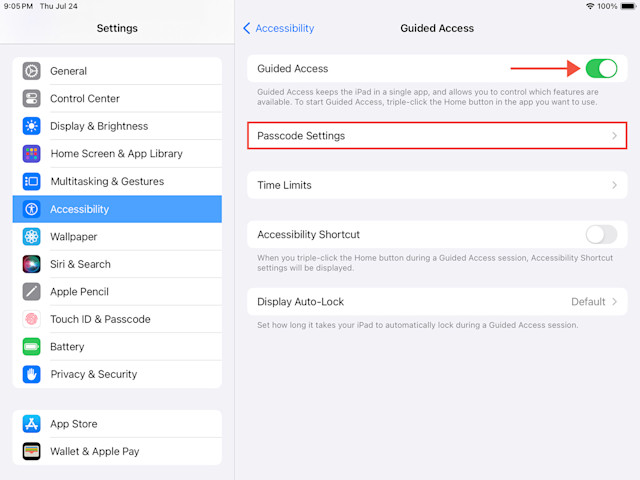640x480 pixels.
Task: Open General via its gear icon
Action: click(31, 71)
